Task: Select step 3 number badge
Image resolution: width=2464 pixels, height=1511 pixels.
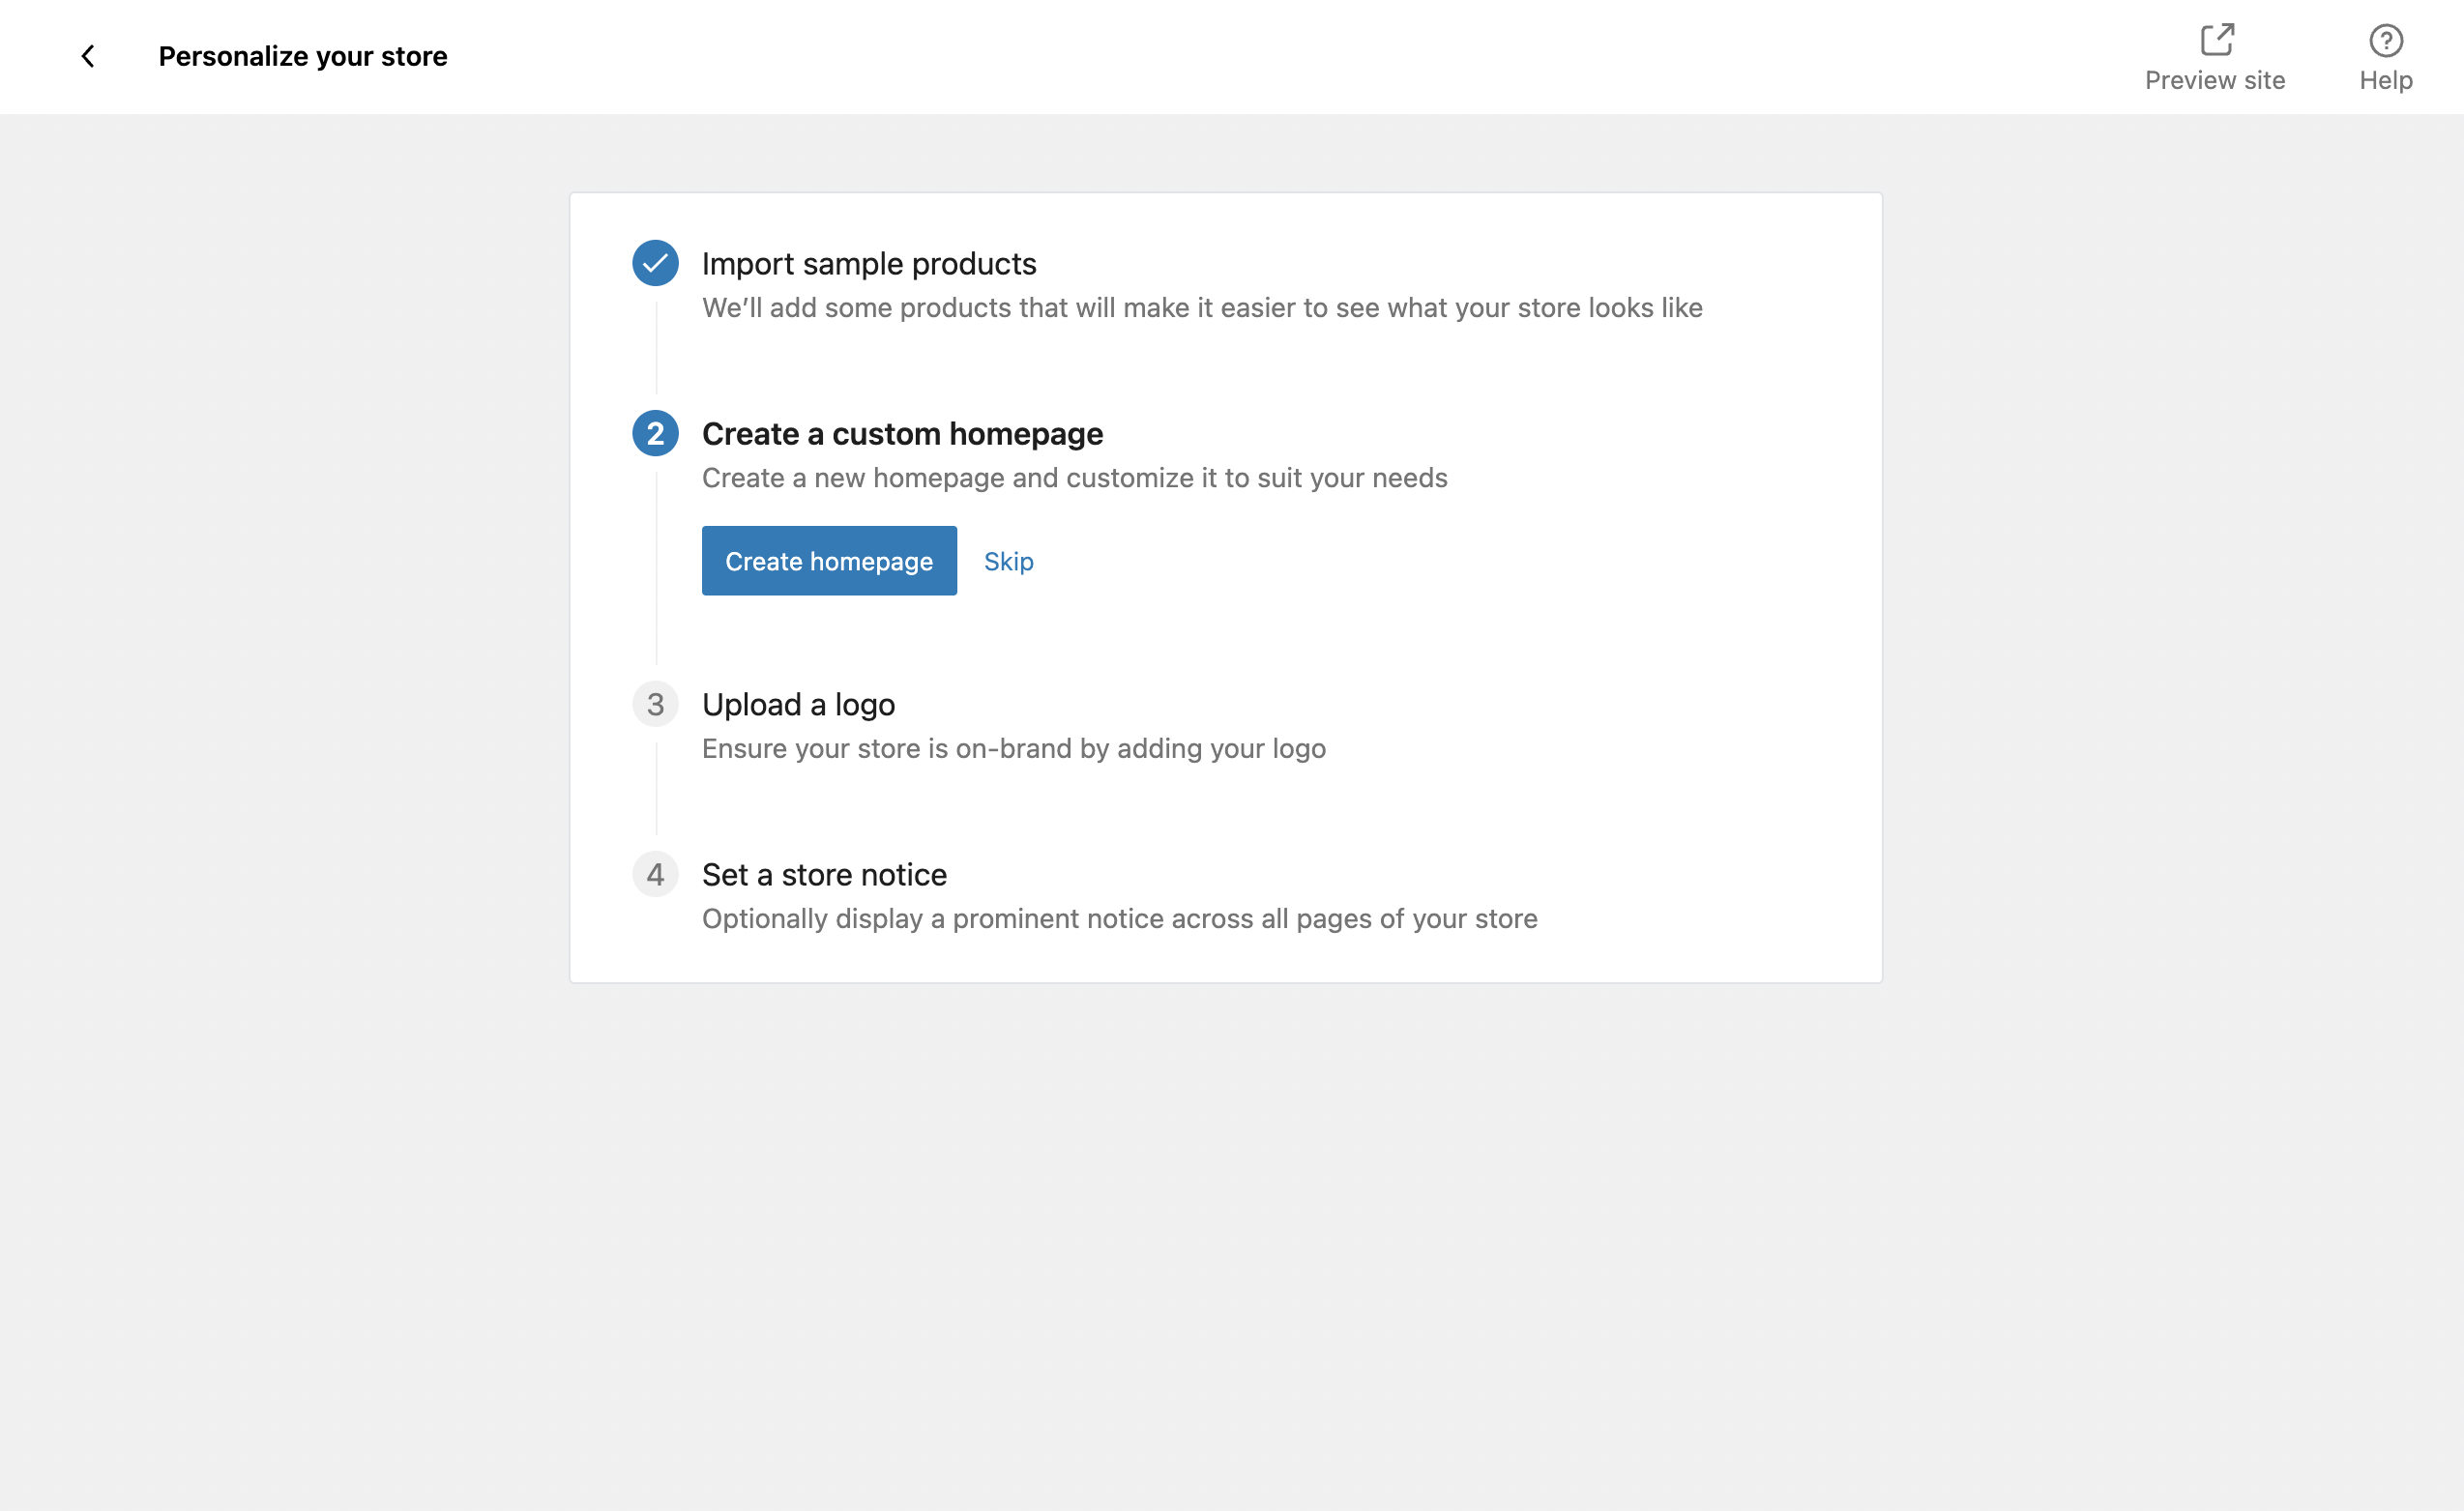Action: (x=655, y=704)
